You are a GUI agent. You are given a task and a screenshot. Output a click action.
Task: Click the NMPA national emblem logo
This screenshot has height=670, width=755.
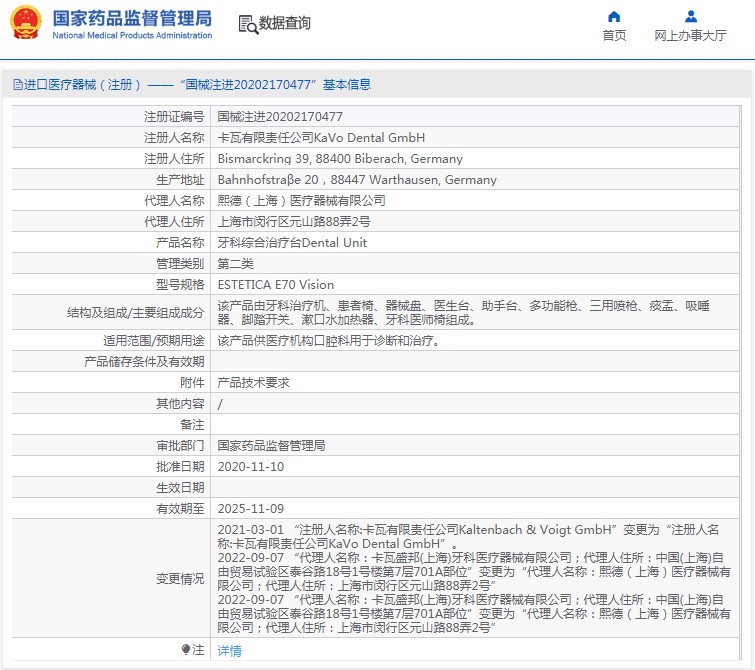click(26, 23)
